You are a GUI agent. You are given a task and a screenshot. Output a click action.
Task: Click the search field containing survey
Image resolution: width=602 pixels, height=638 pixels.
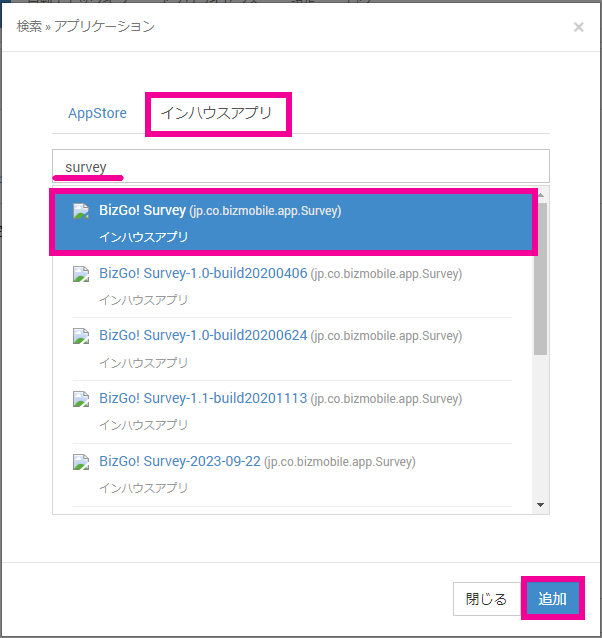point(300,167)
